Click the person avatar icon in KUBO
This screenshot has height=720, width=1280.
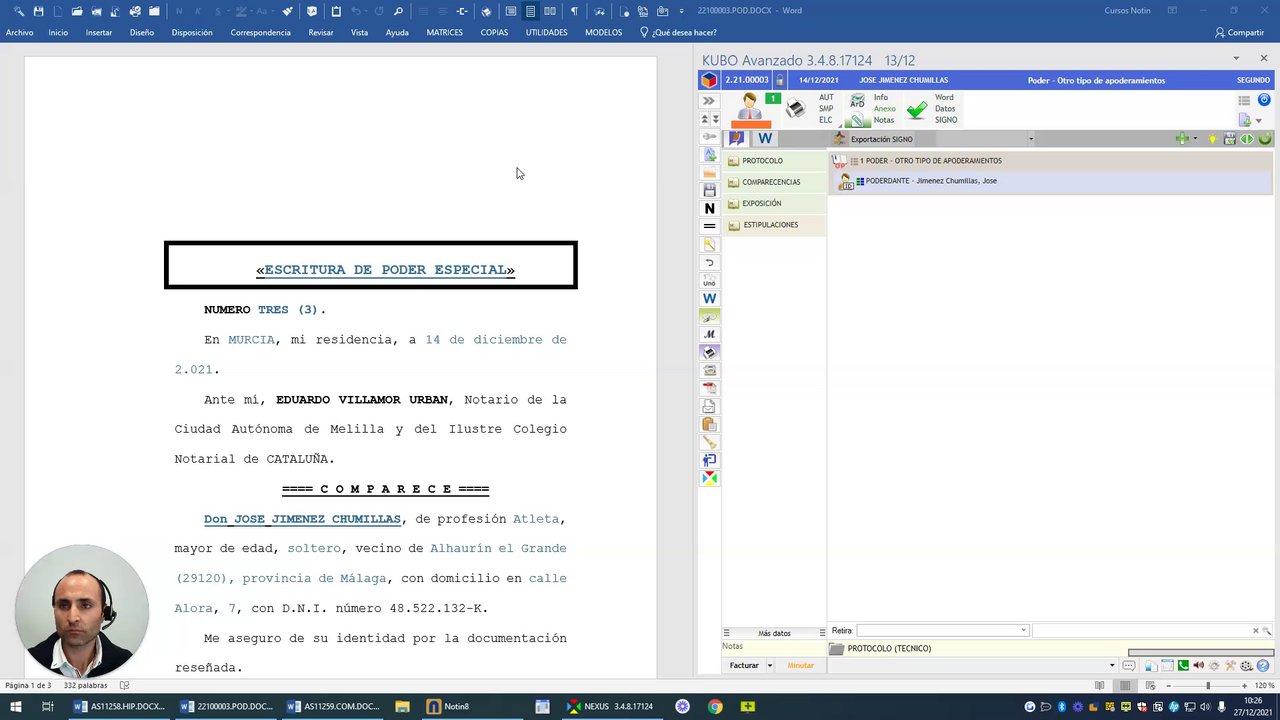click(x=750, y=107)
